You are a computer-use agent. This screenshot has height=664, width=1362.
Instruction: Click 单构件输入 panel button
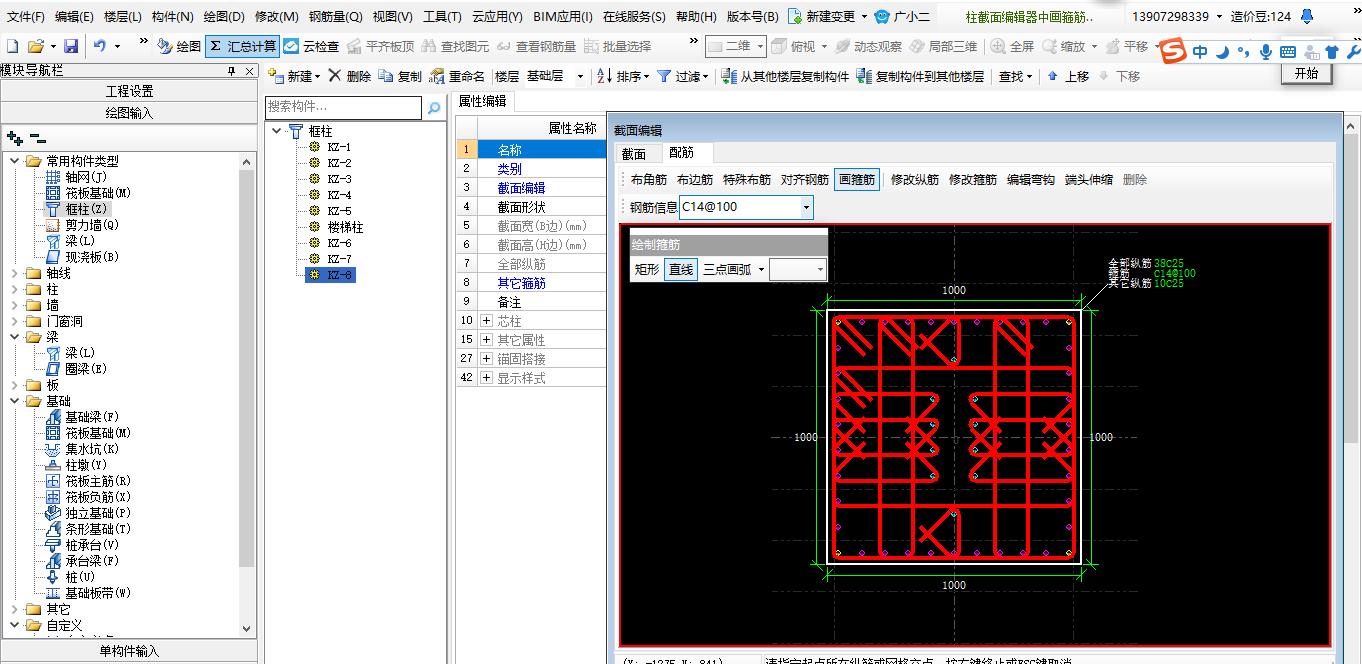click(129, 651)
